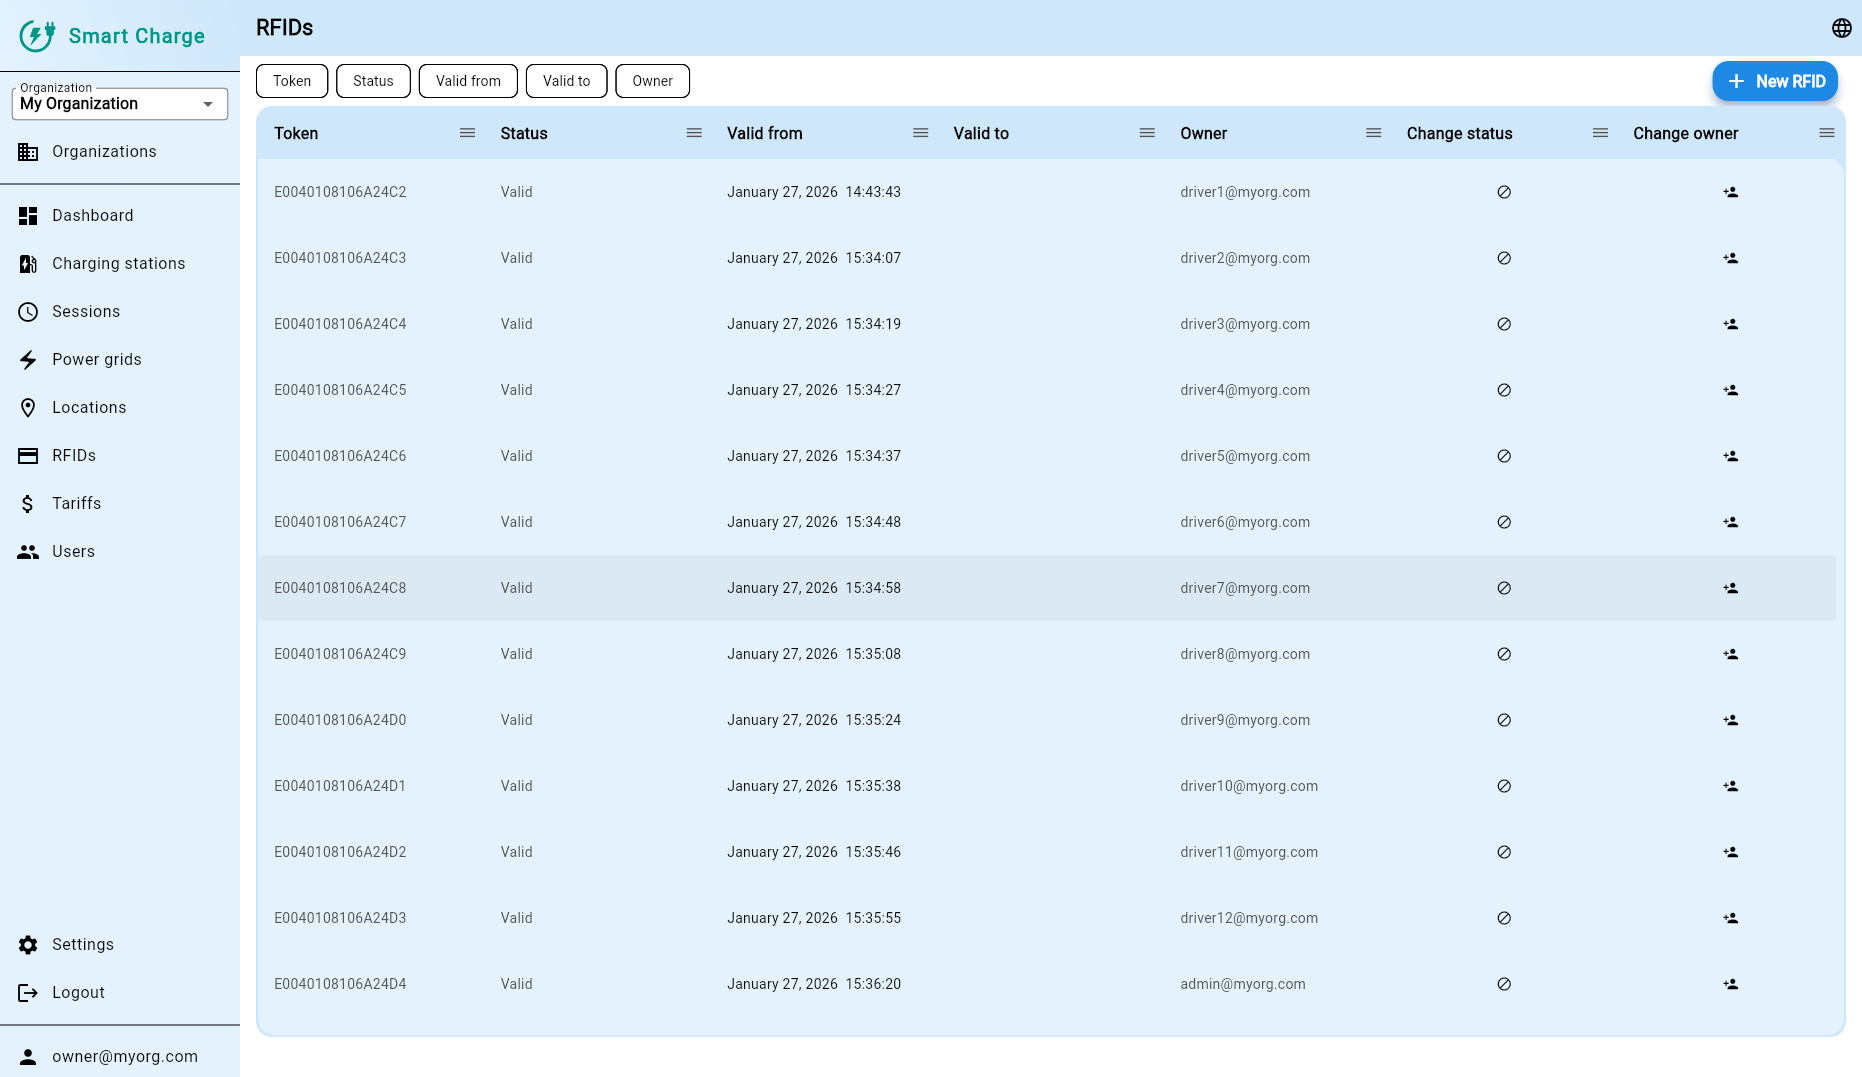Filter by the Valid from chip
The image size is (1862, 1077).
coord(468,81)
